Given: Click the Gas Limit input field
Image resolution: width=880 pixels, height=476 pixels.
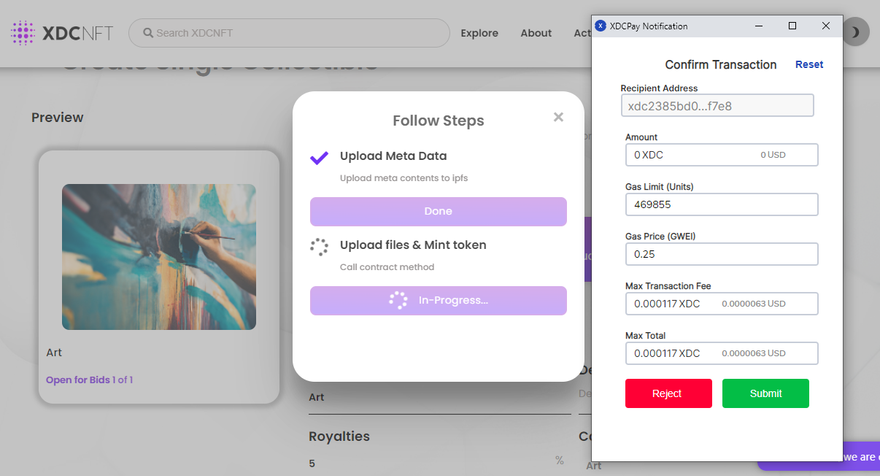Looking at the screenshot, I should [x=720, y=204].
